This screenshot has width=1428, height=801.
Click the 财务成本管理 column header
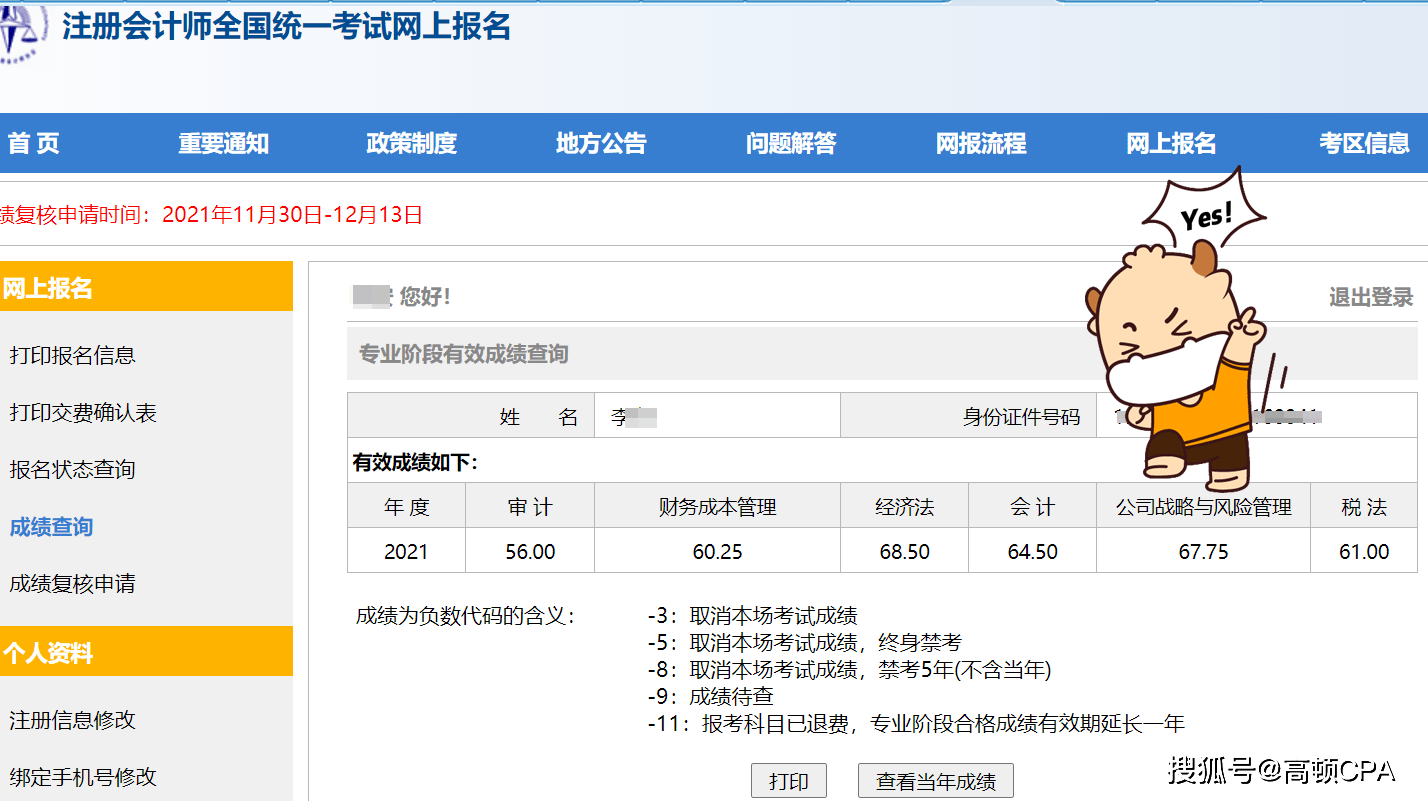pyautogui.click(x=717, y=507)
